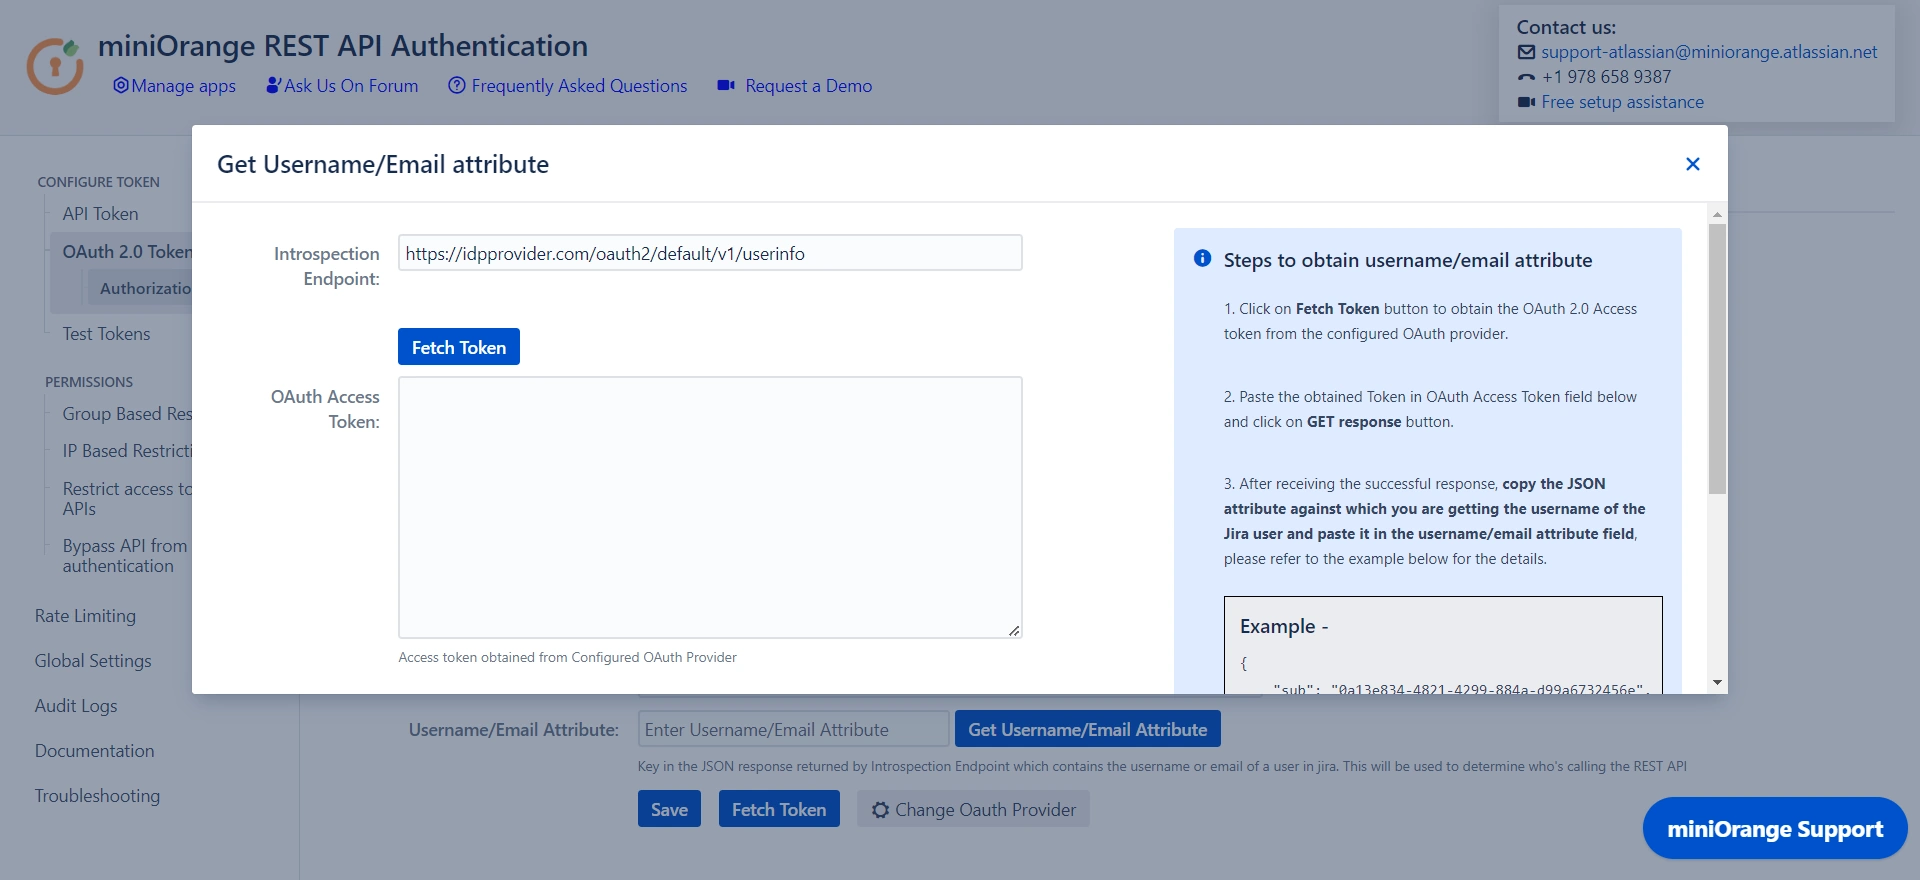Click the gear icon on Change Oauth Provider

(880, 810)
